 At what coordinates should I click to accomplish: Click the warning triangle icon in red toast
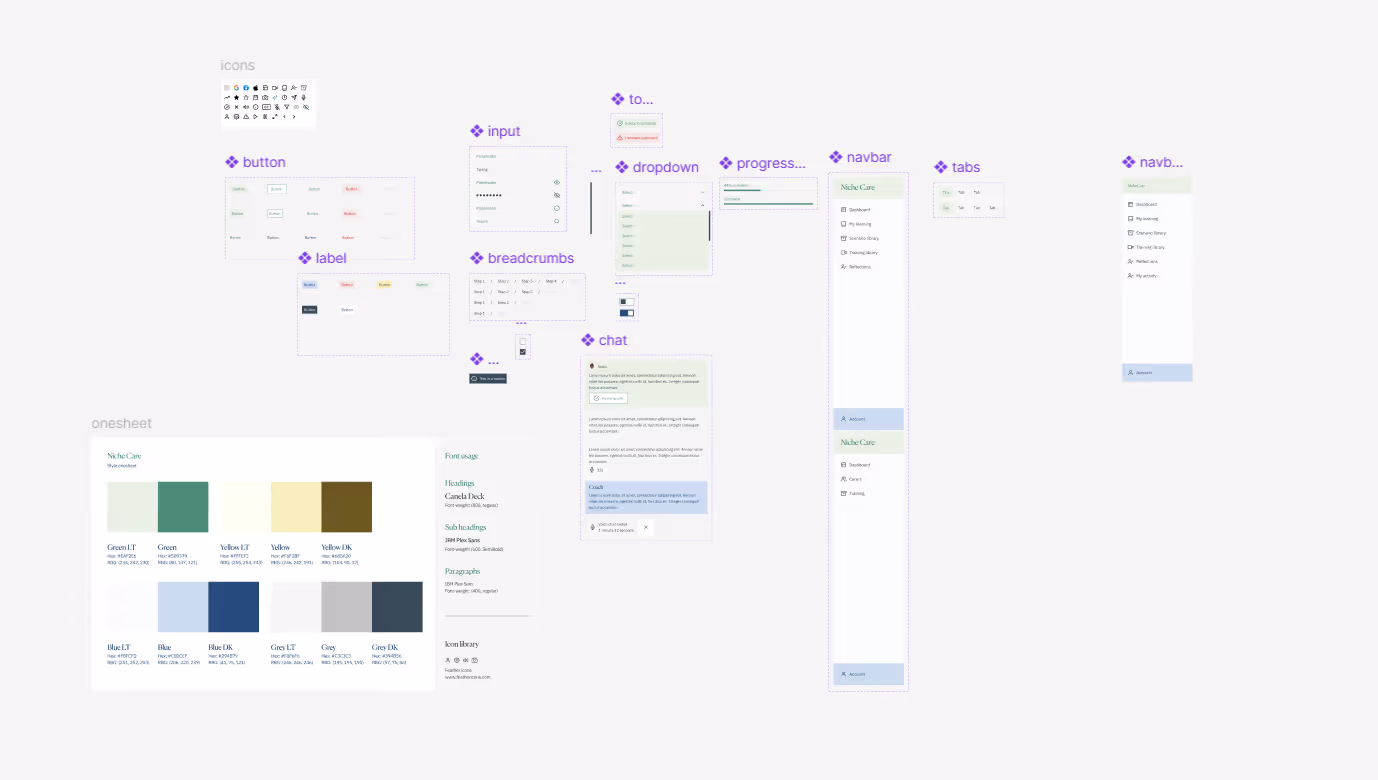pyautogui.click(x=620, y=138)
